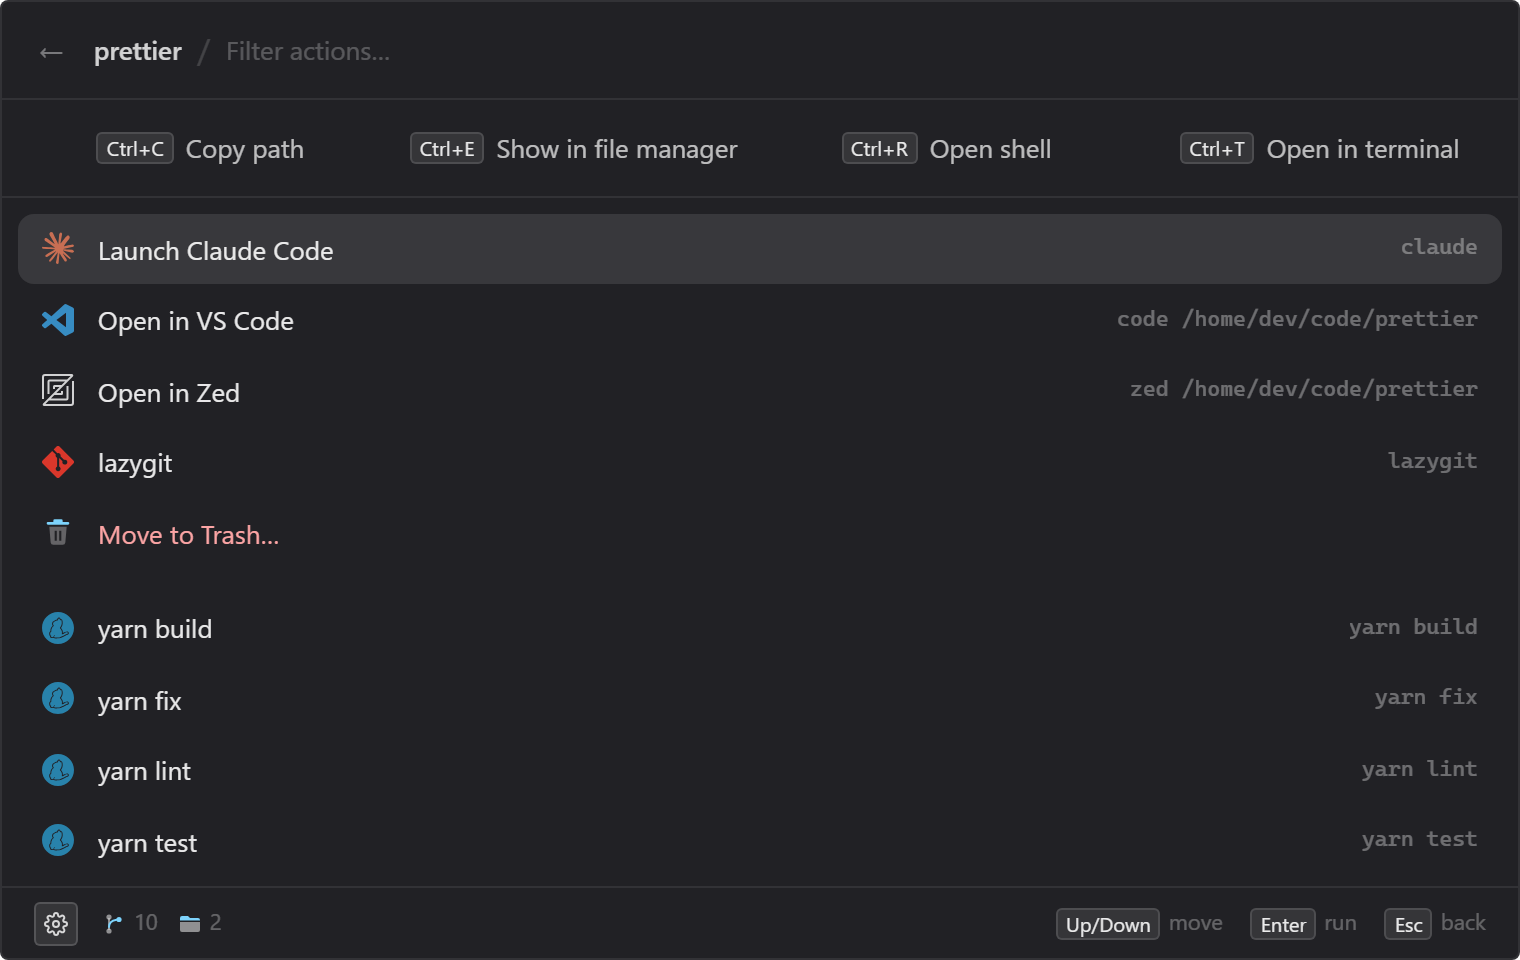This screenshot has width=1520, height=960.
Task: Click the branch count 10
Action: click(146, 922)
